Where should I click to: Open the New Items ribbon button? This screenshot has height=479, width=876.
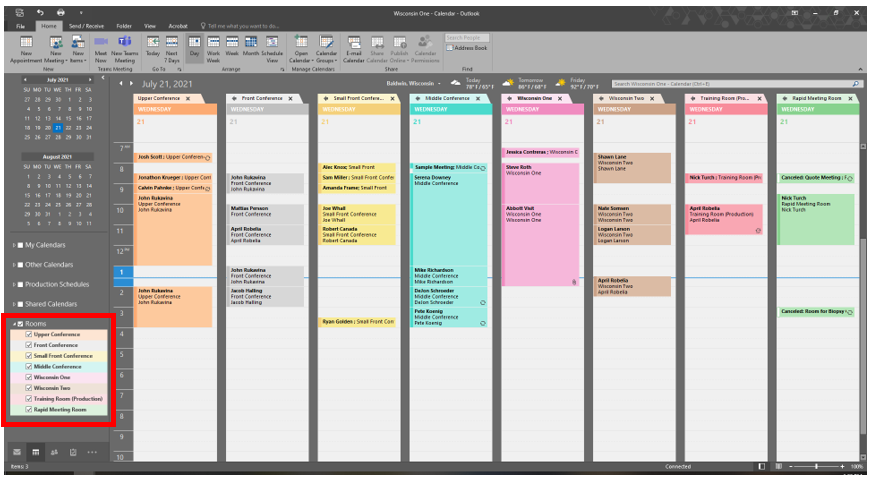(x=78, y=49)
